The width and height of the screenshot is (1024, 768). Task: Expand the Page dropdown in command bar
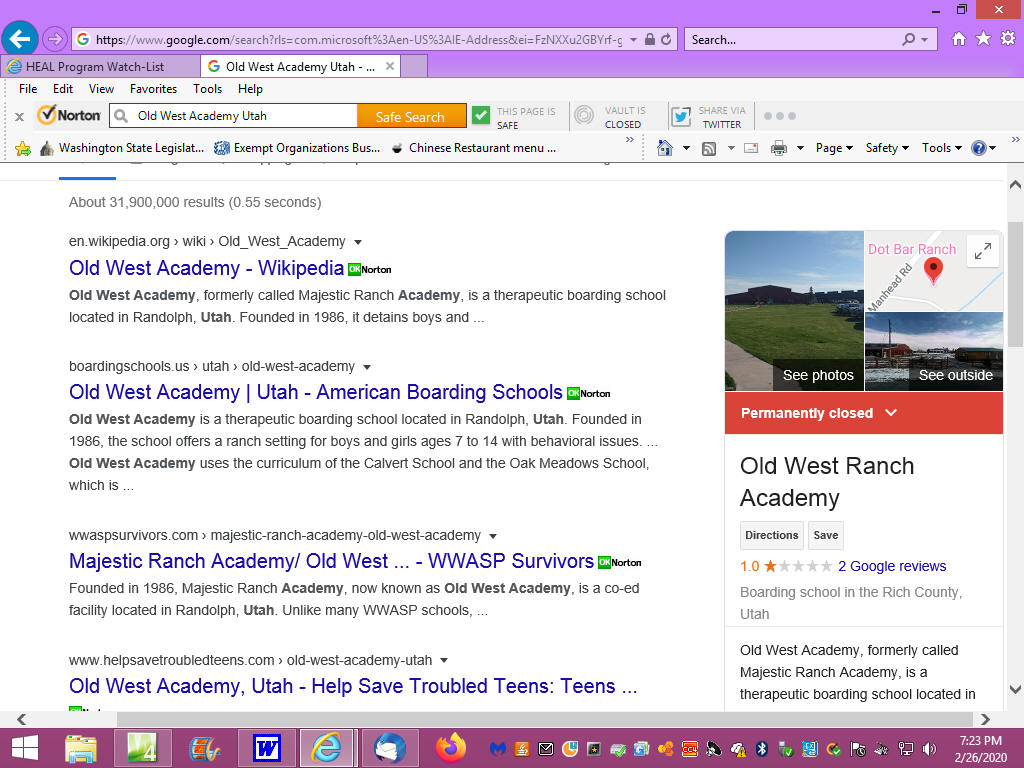click(x=834, y=148)
